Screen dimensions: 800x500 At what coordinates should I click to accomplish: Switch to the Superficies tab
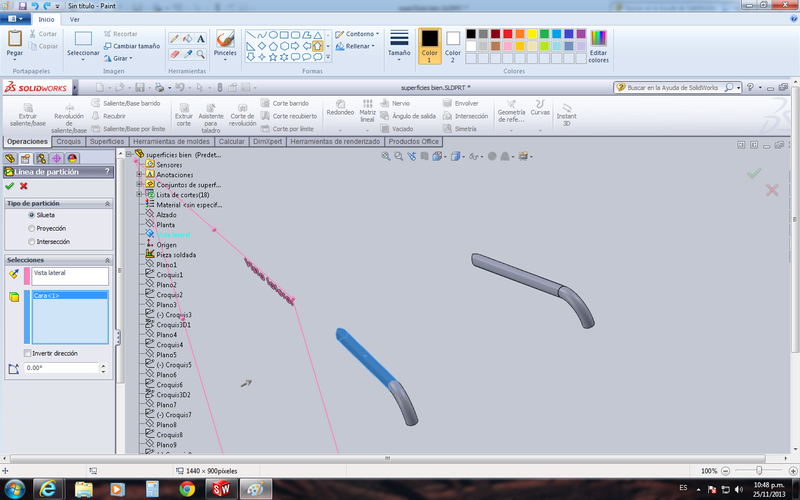tap(107, 141)
